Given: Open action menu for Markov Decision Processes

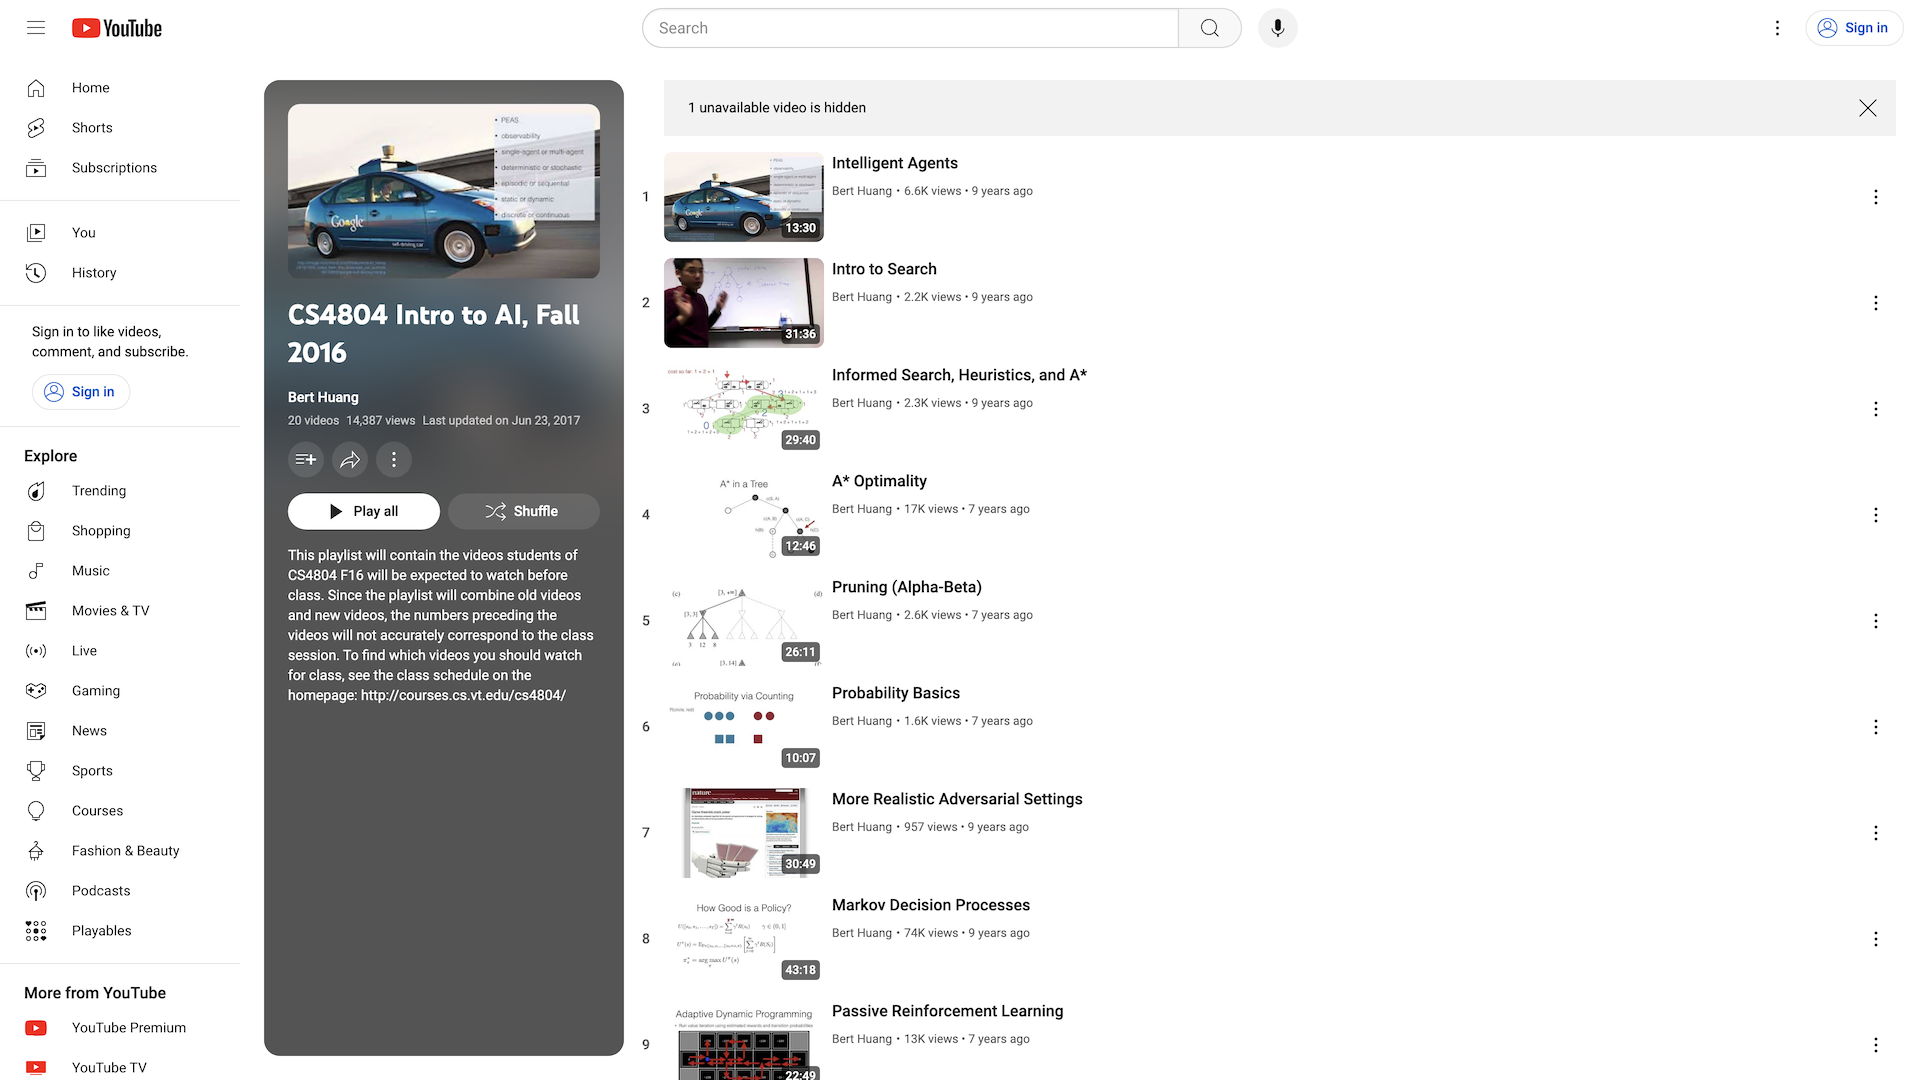Looking at the screenshot, I should pos(1876,939).
